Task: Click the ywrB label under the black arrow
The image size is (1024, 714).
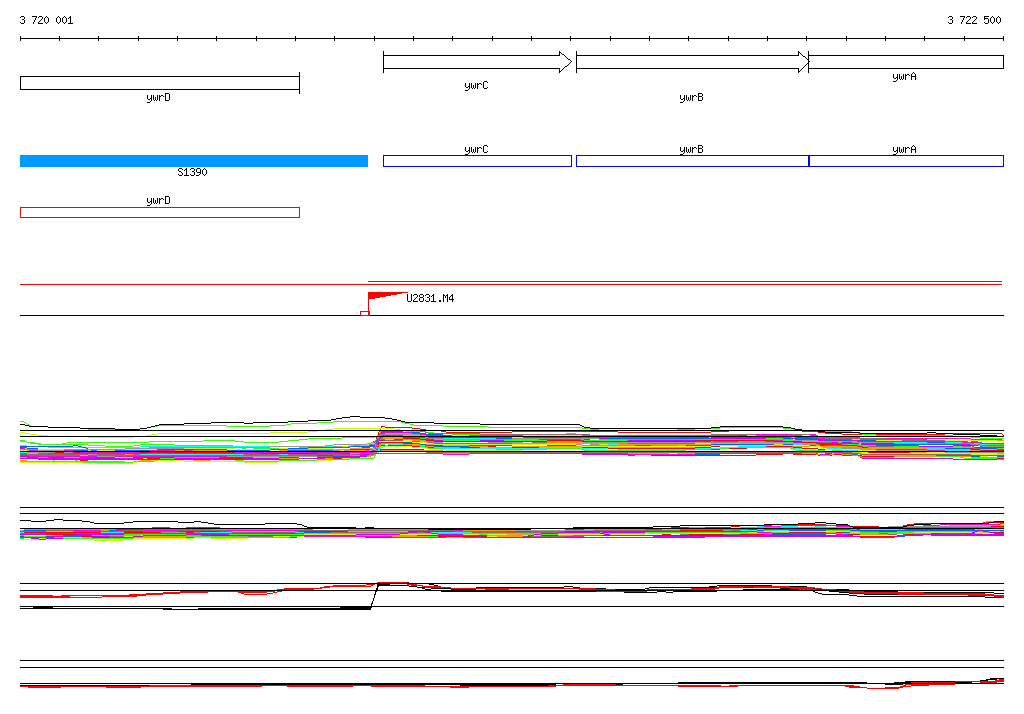Action: point(691,98)
